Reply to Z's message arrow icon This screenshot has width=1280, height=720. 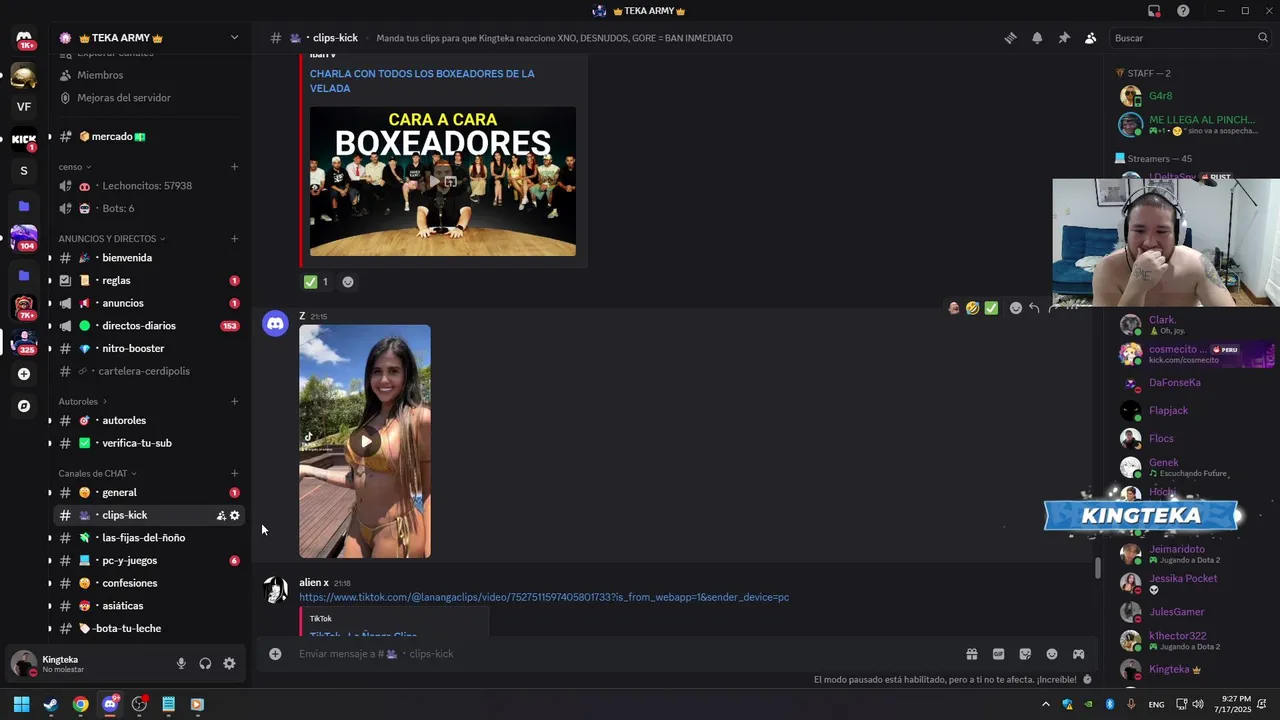[x=1034, y=308]
